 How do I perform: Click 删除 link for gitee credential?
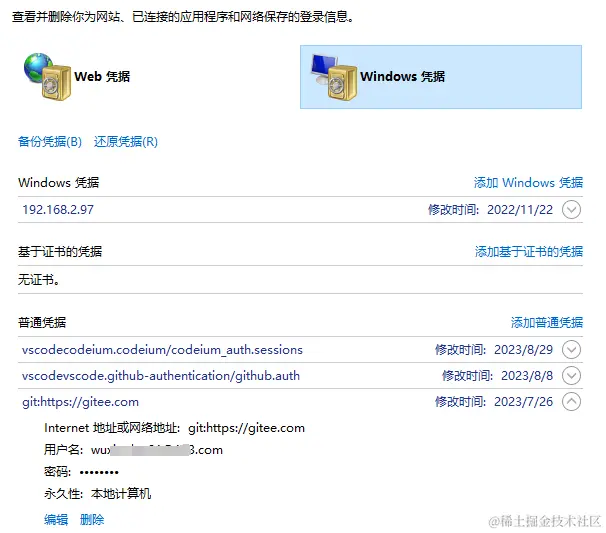tap(92, 519)
